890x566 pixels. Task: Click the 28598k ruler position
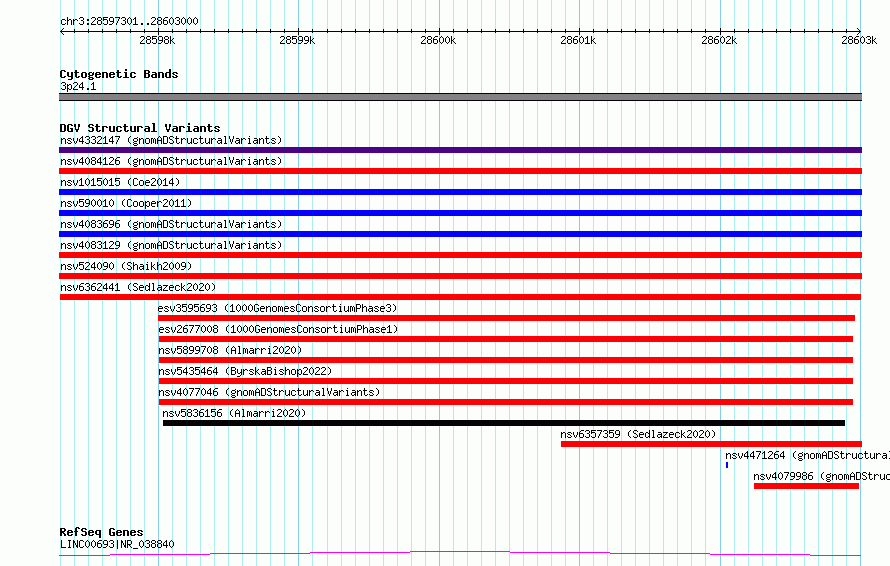click(x=157, y=40)
